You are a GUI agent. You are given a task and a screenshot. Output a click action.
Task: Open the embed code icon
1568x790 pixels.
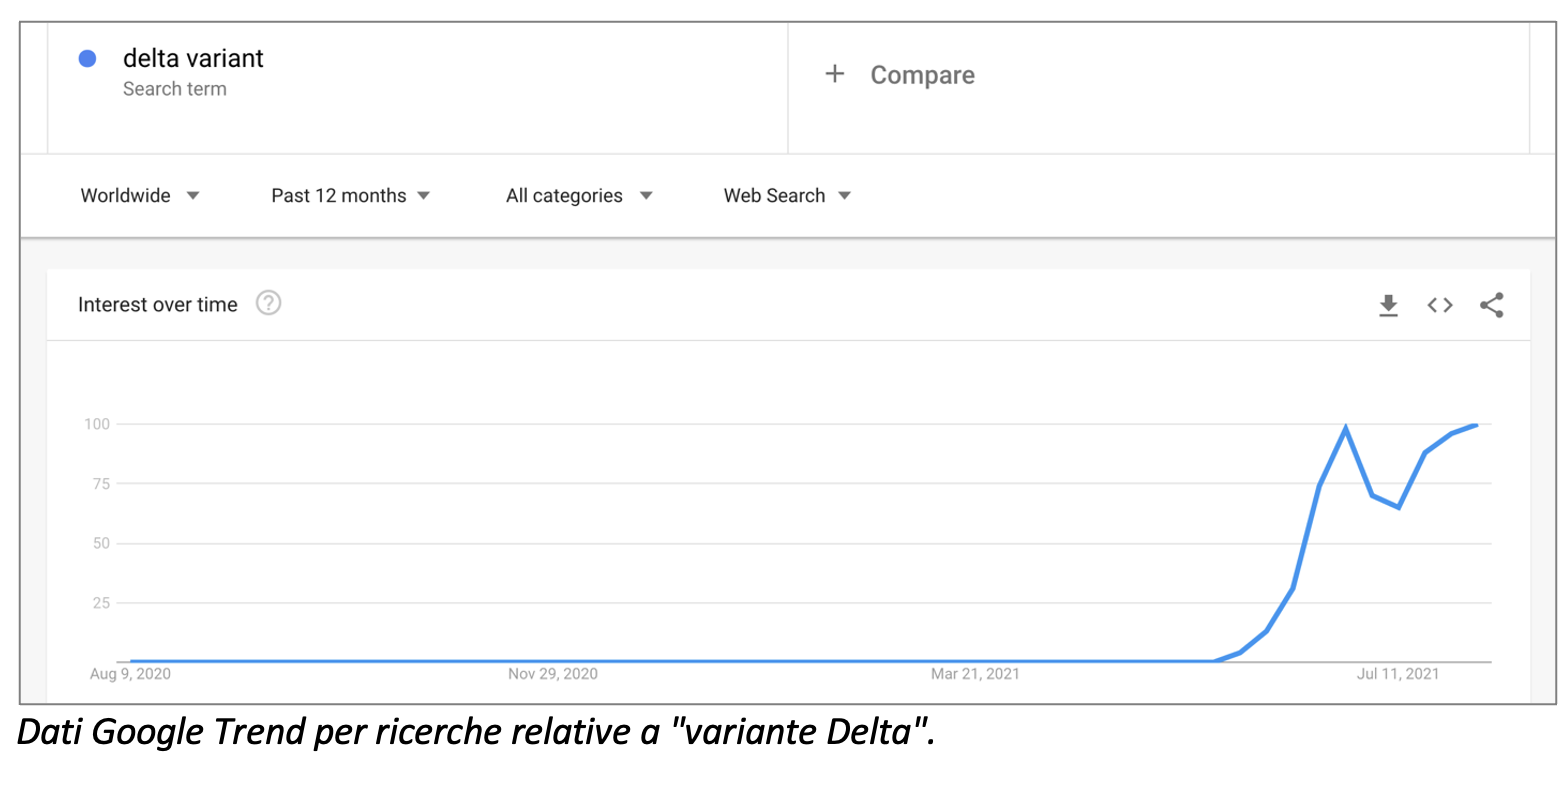[1440, 305]
